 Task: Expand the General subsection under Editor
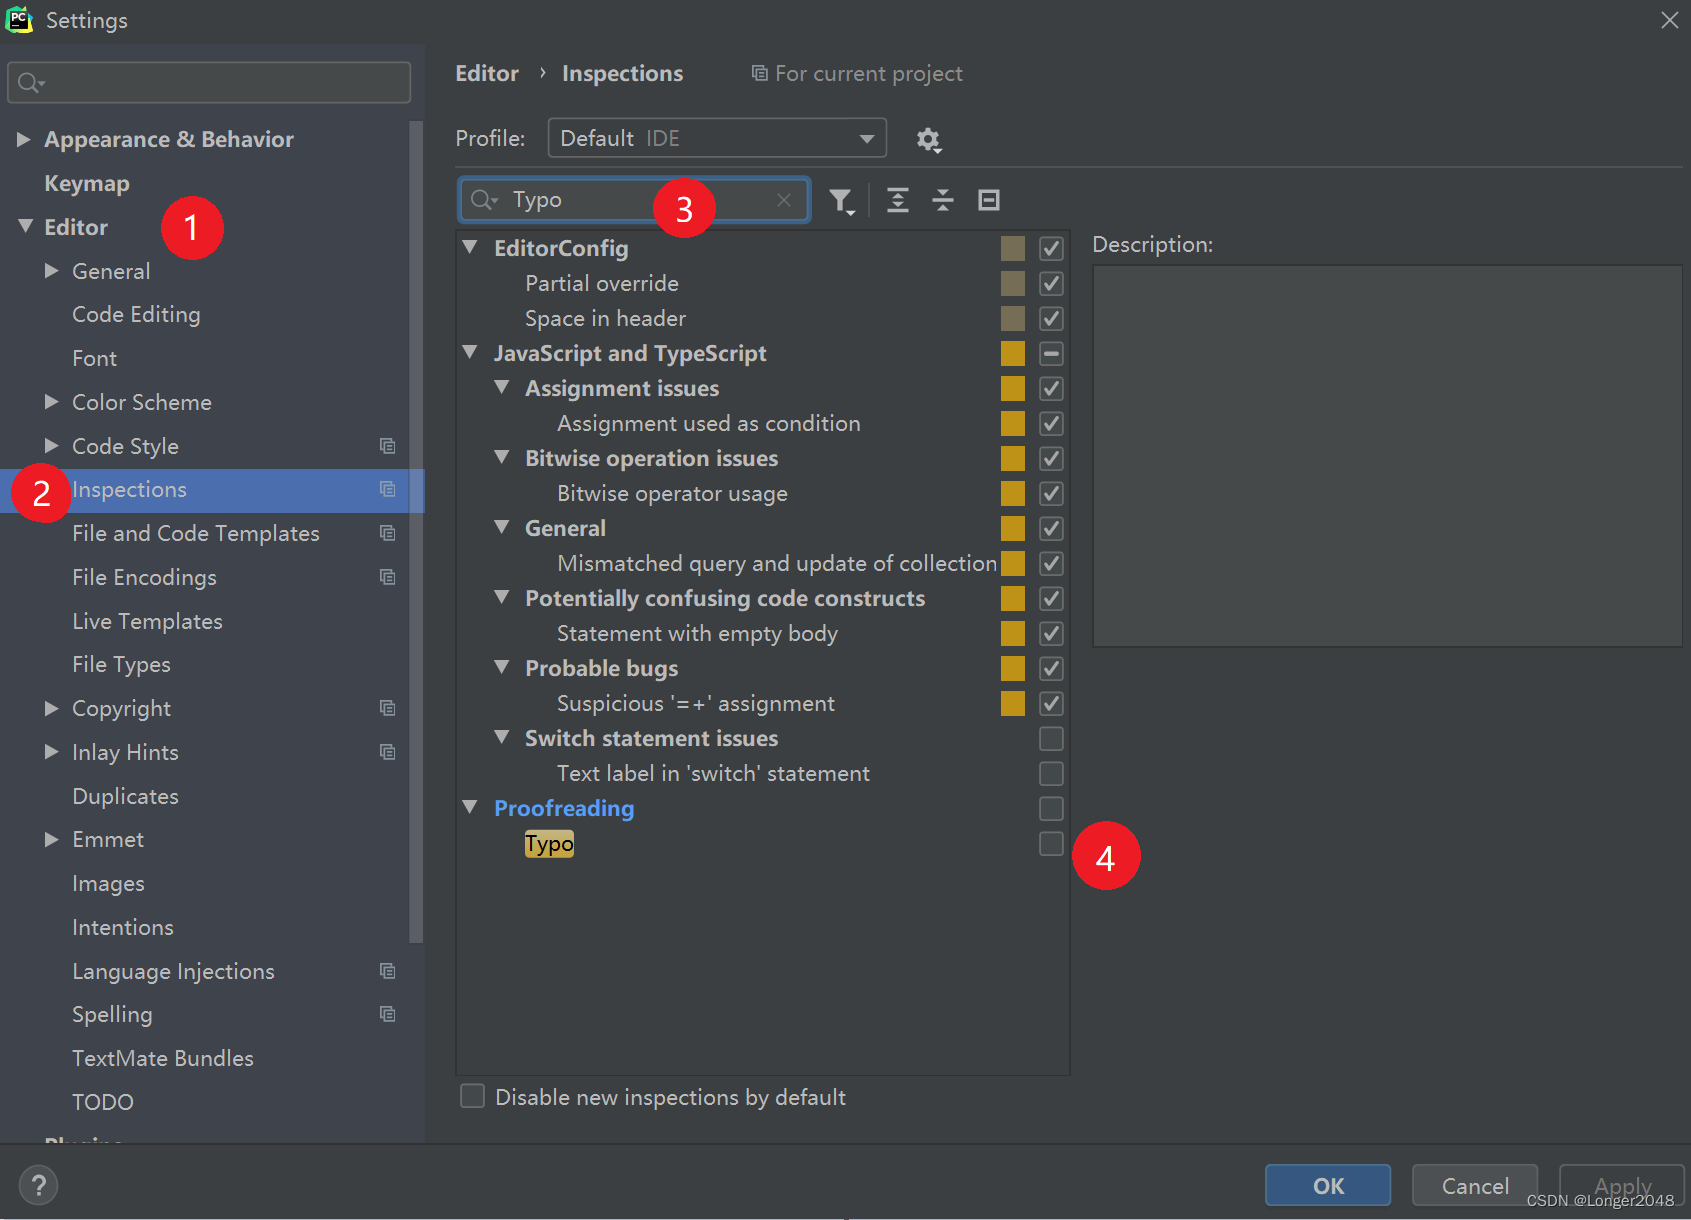52,270
